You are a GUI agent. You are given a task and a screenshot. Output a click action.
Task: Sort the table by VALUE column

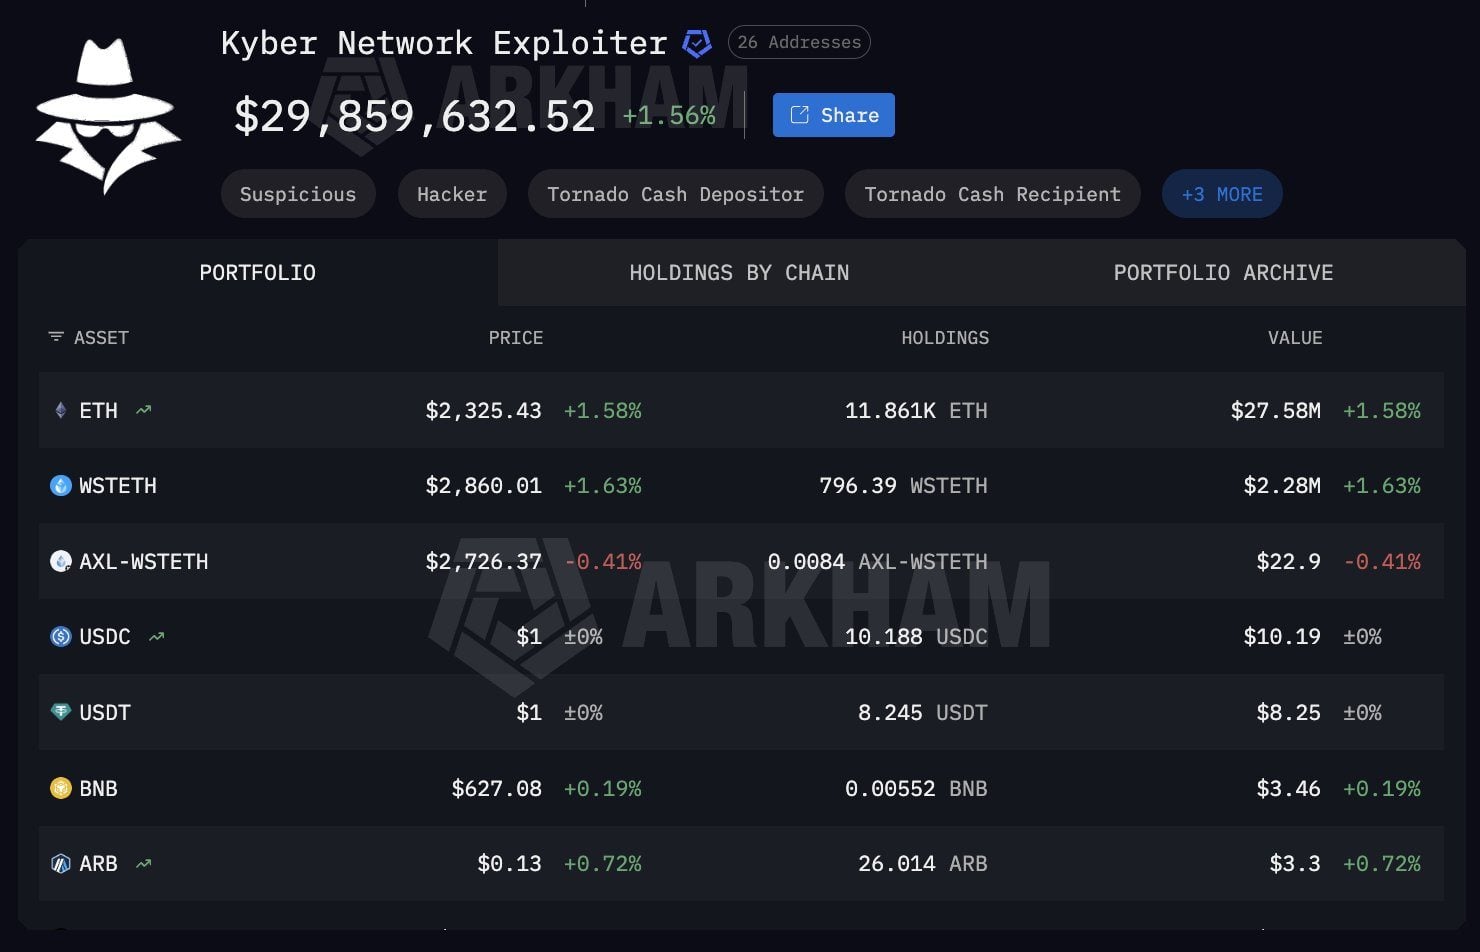[1295, 337]
